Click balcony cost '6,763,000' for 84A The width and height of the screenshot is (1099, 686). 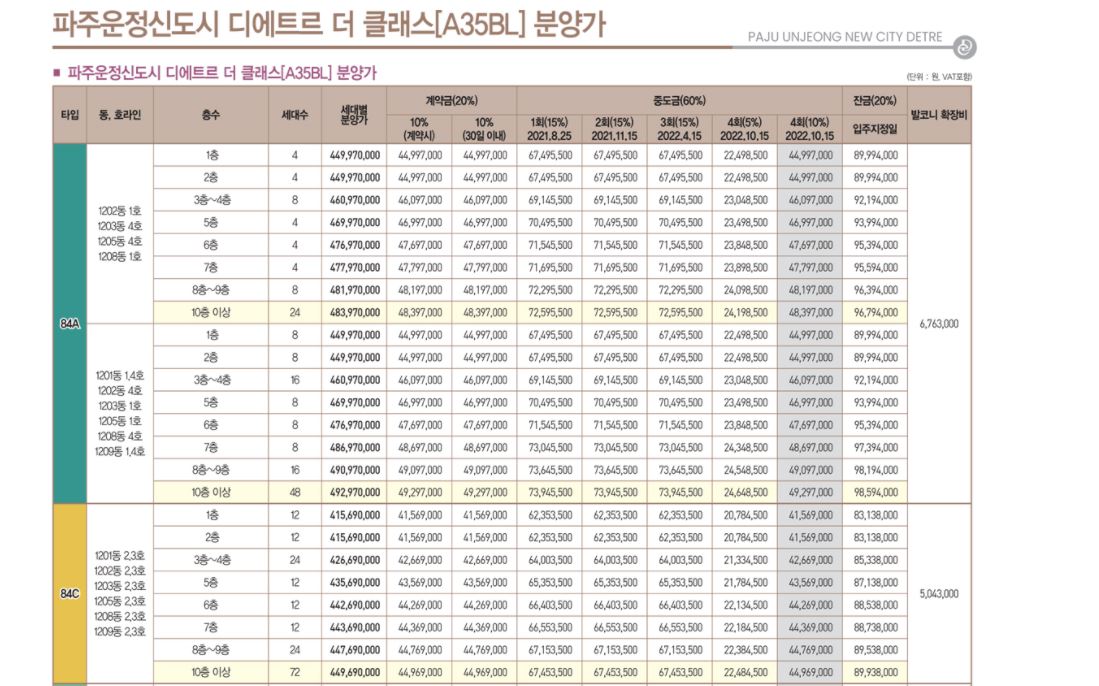click(x=939, y=324)
